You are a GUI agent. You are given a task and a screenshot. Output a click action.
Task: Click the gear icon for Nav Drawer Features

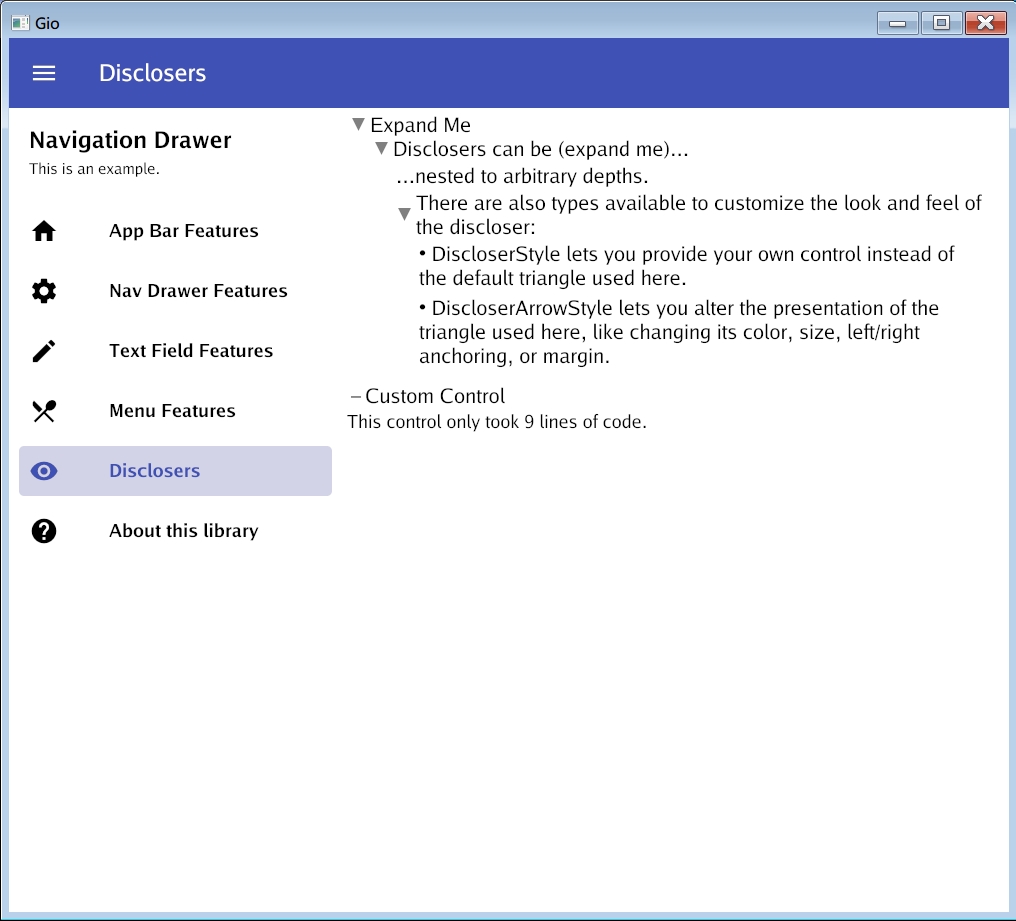coord(44,291)
